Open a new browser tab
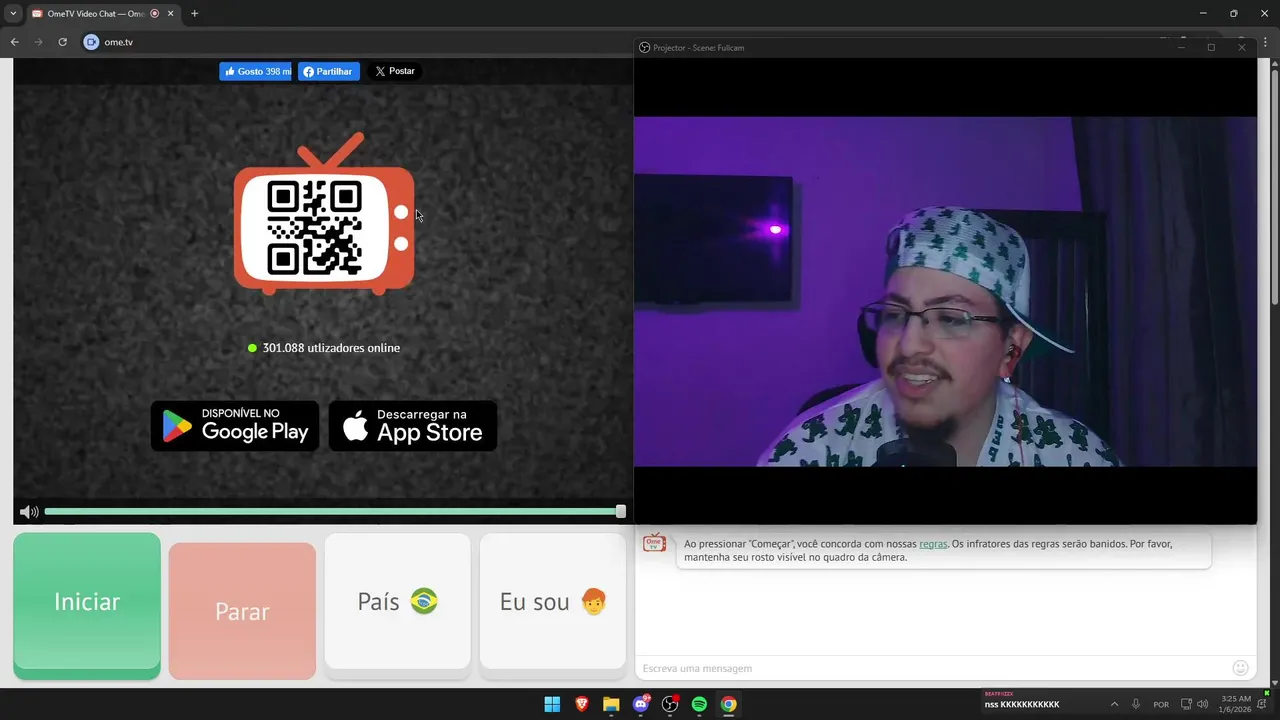 tap(195, 14)
